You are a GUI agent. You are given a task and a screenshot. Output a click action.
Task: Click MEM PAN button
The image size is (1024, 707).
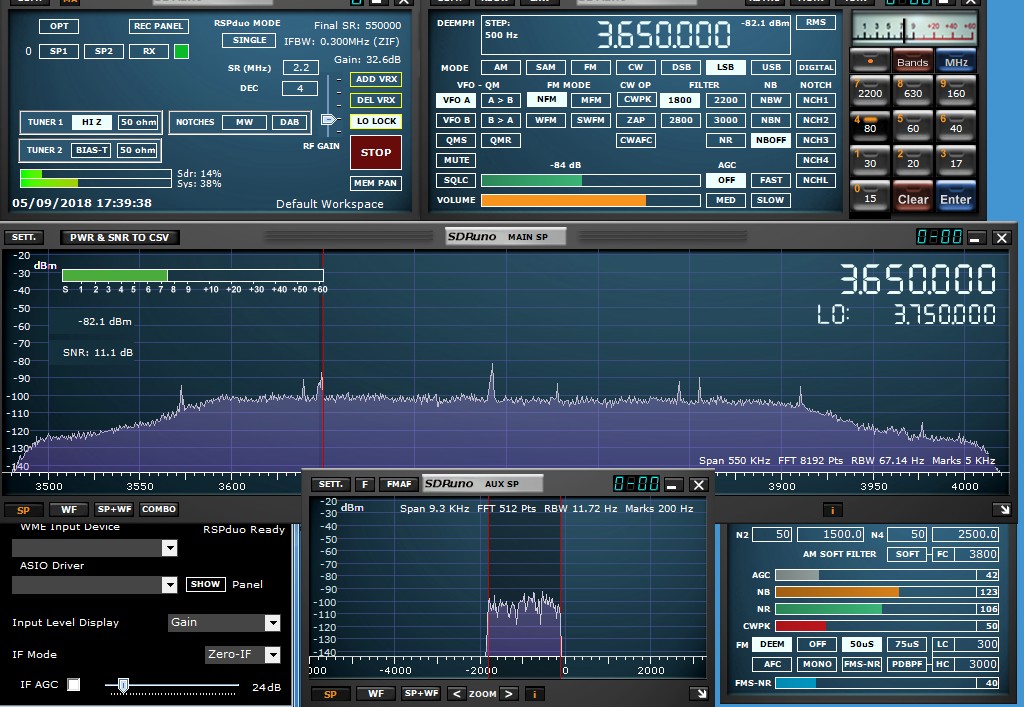click(376, 183)
